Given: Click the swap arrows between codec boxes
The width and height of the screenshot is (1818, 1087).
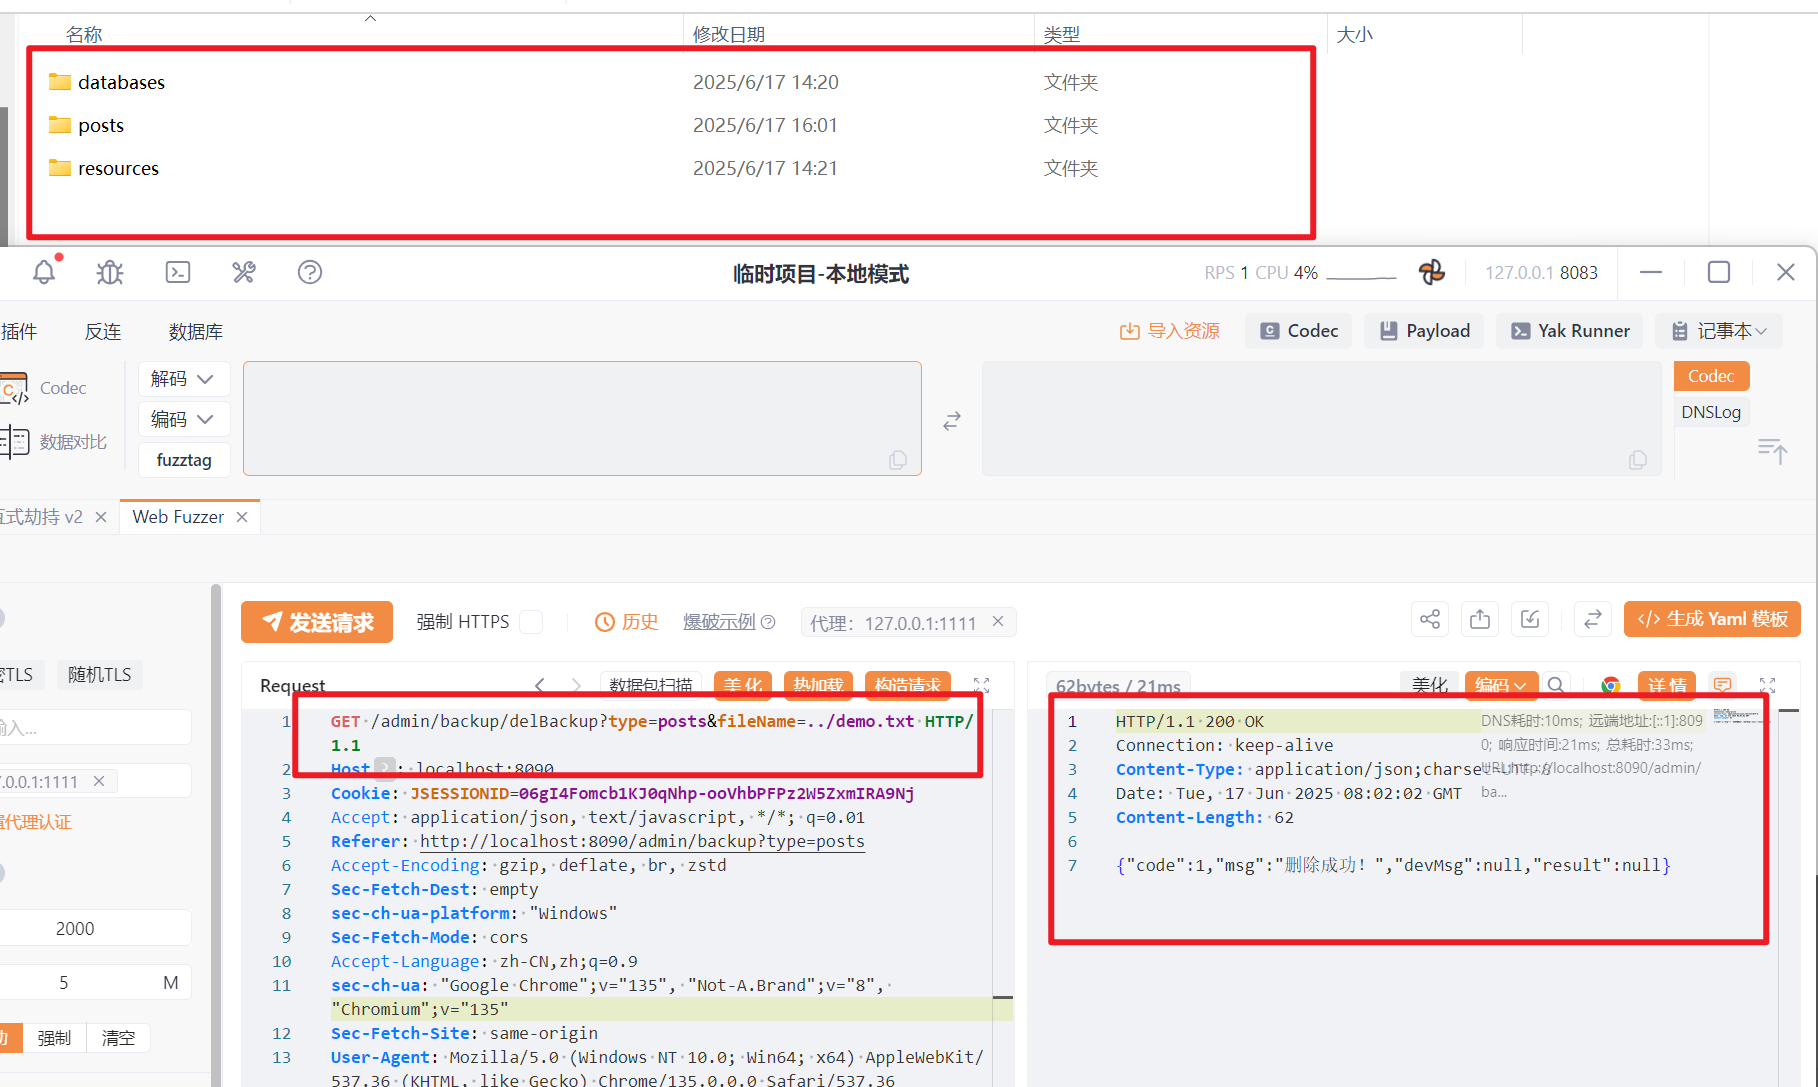Looking at the screenshot, I should pyautogui.click(x=952, y=421).
